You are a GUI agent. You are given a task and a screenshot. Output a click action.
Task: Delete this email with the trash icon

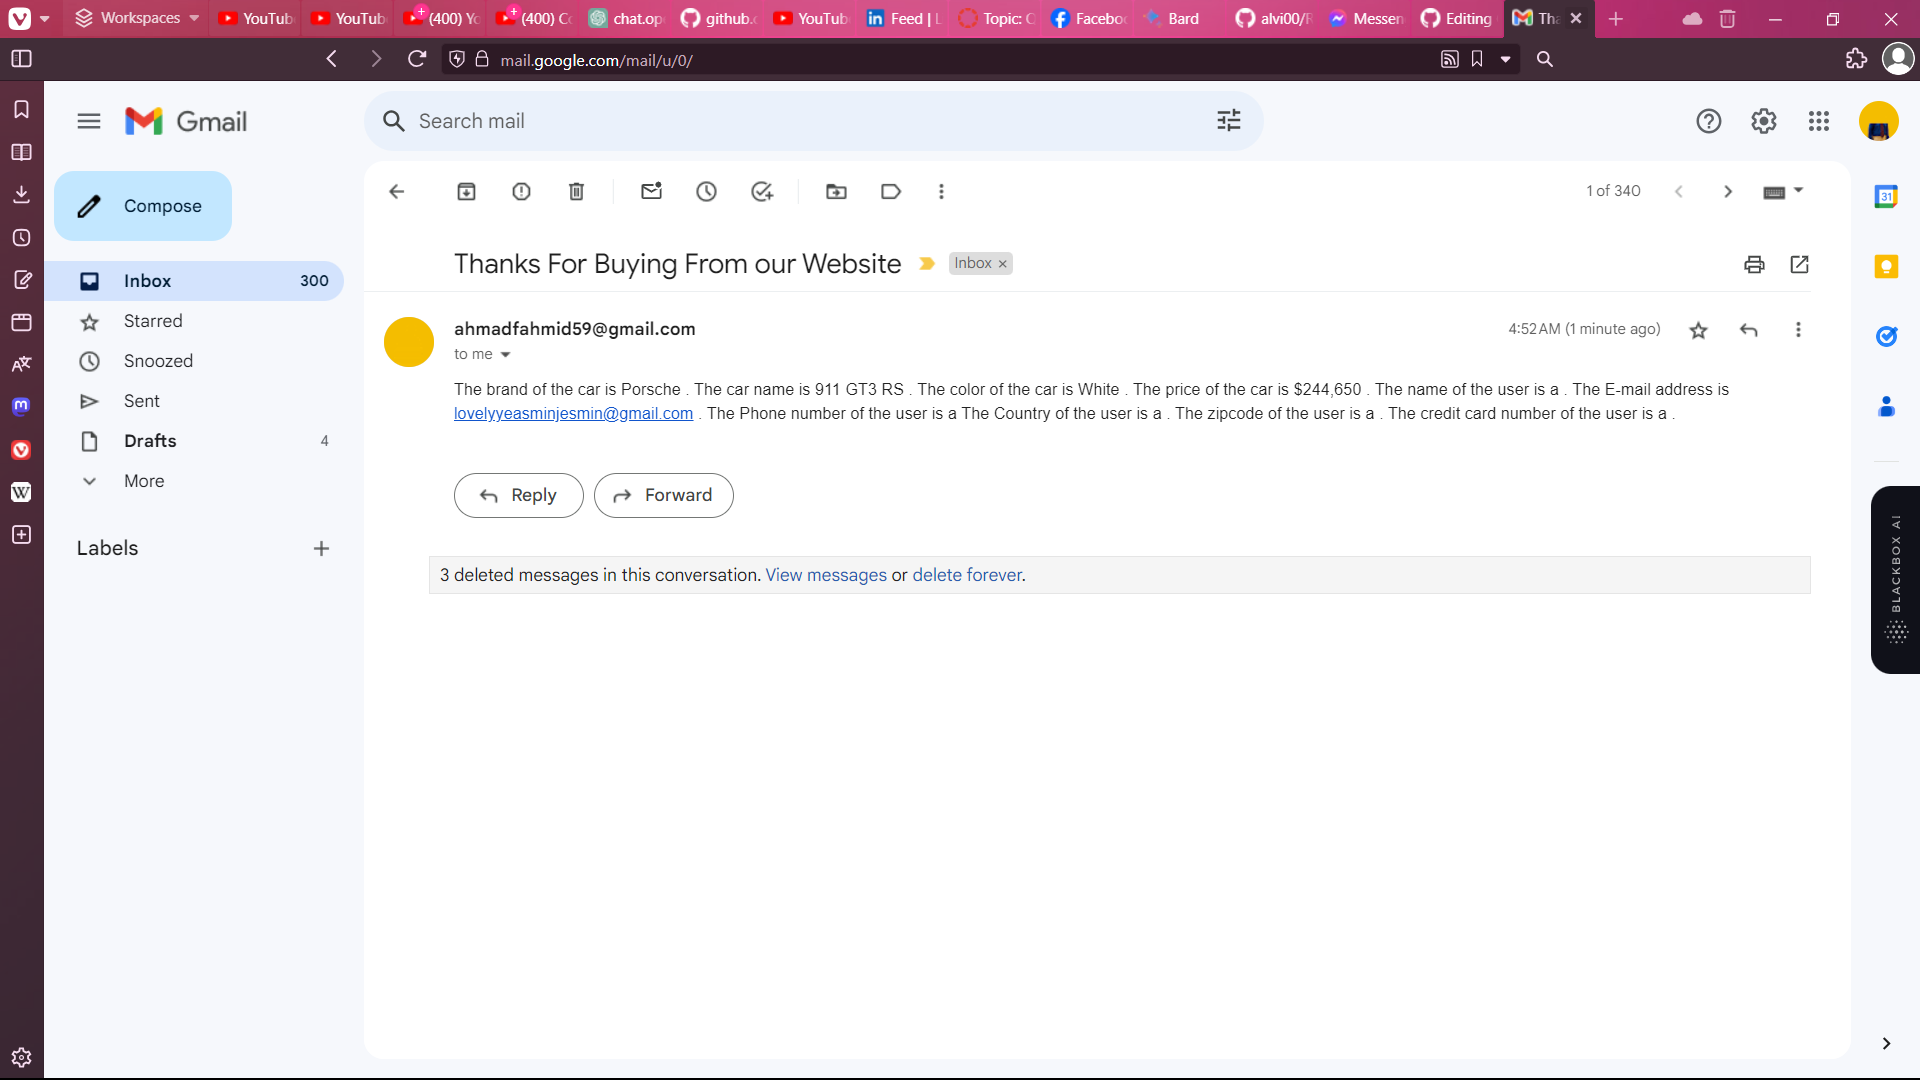576,191
